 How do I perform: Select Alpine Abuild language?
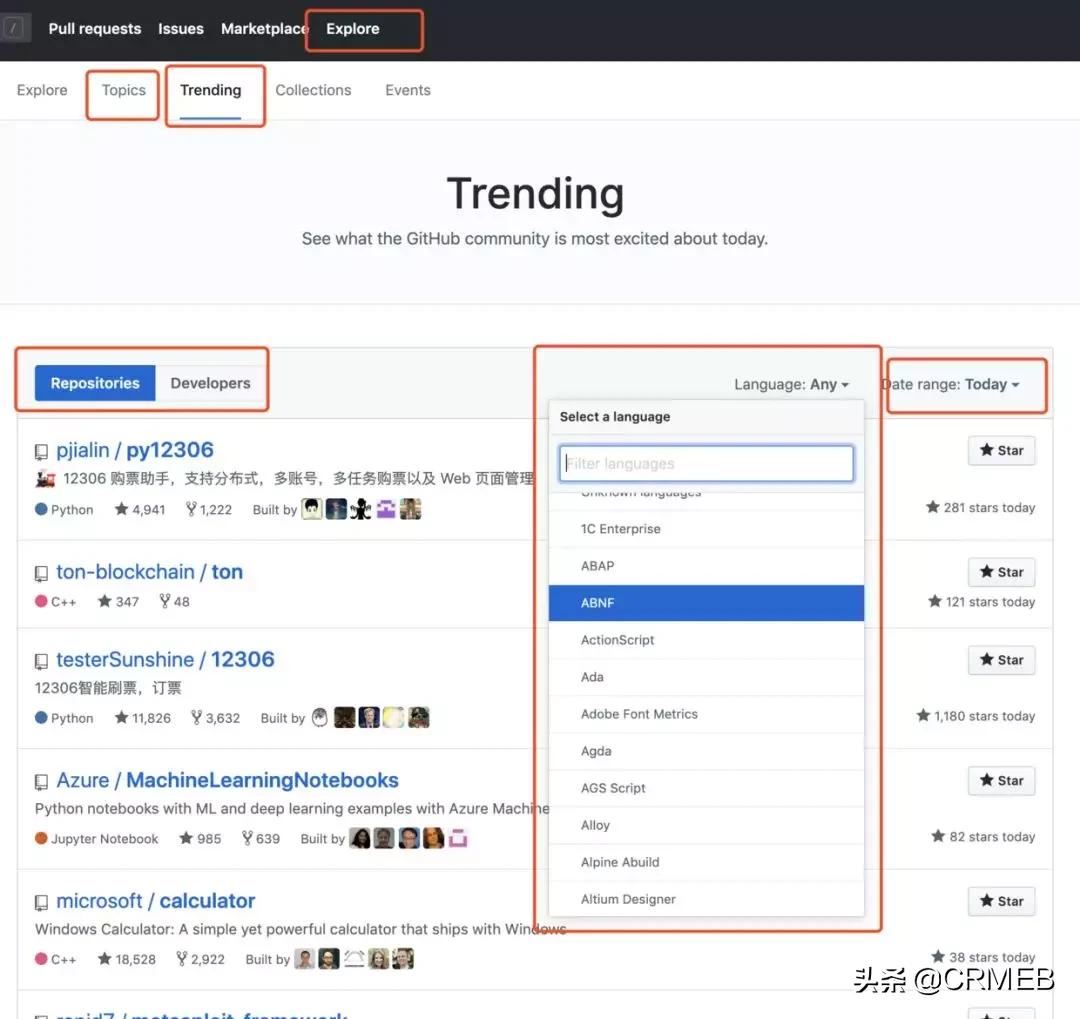coord(706,863)
